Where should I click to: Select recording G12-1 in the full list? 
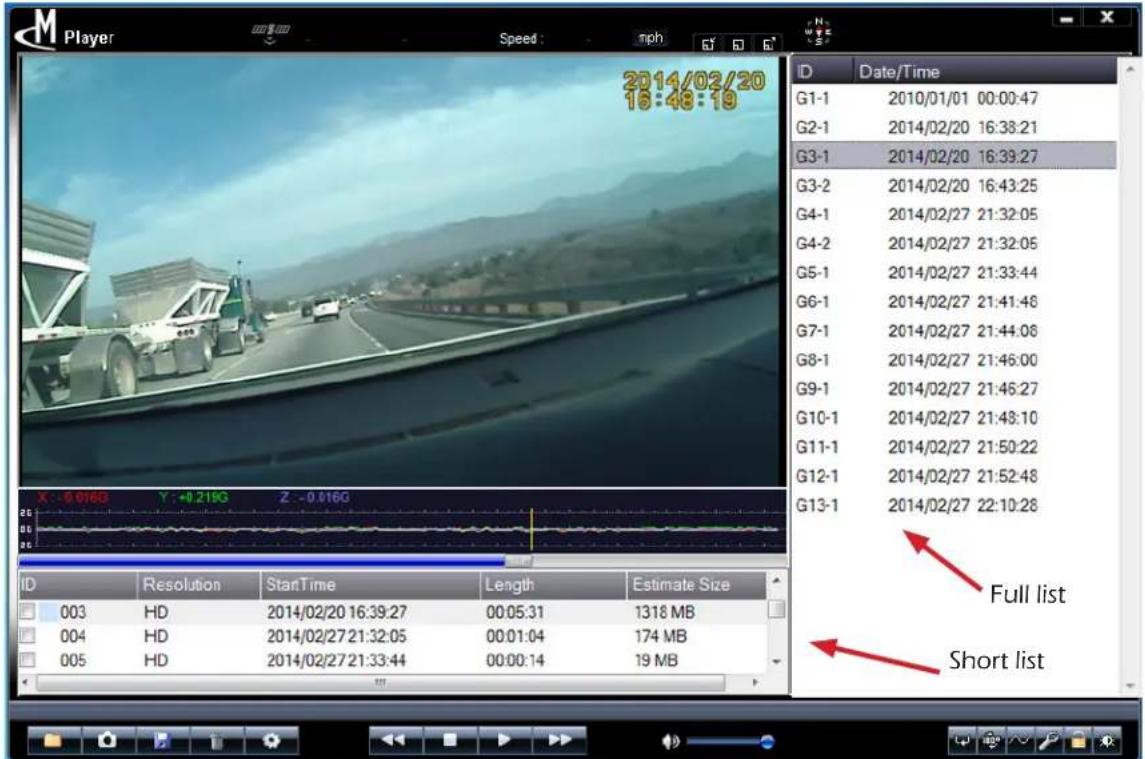pyautogui.click(x=954, y=476)
